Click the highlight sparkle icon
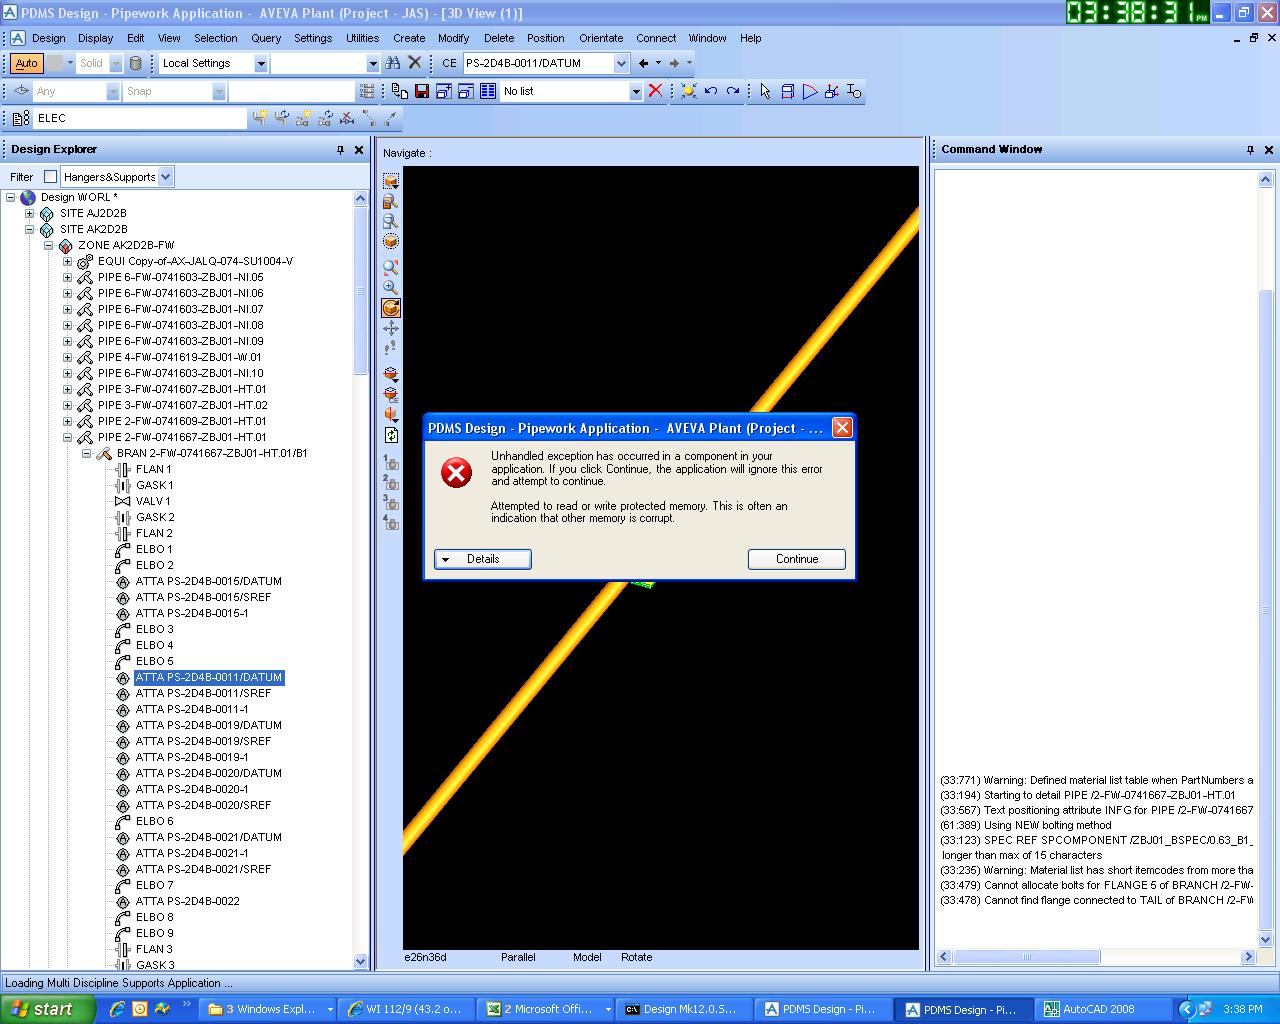This screenshot has width=1280, height=1024. [x=688, y=91]
